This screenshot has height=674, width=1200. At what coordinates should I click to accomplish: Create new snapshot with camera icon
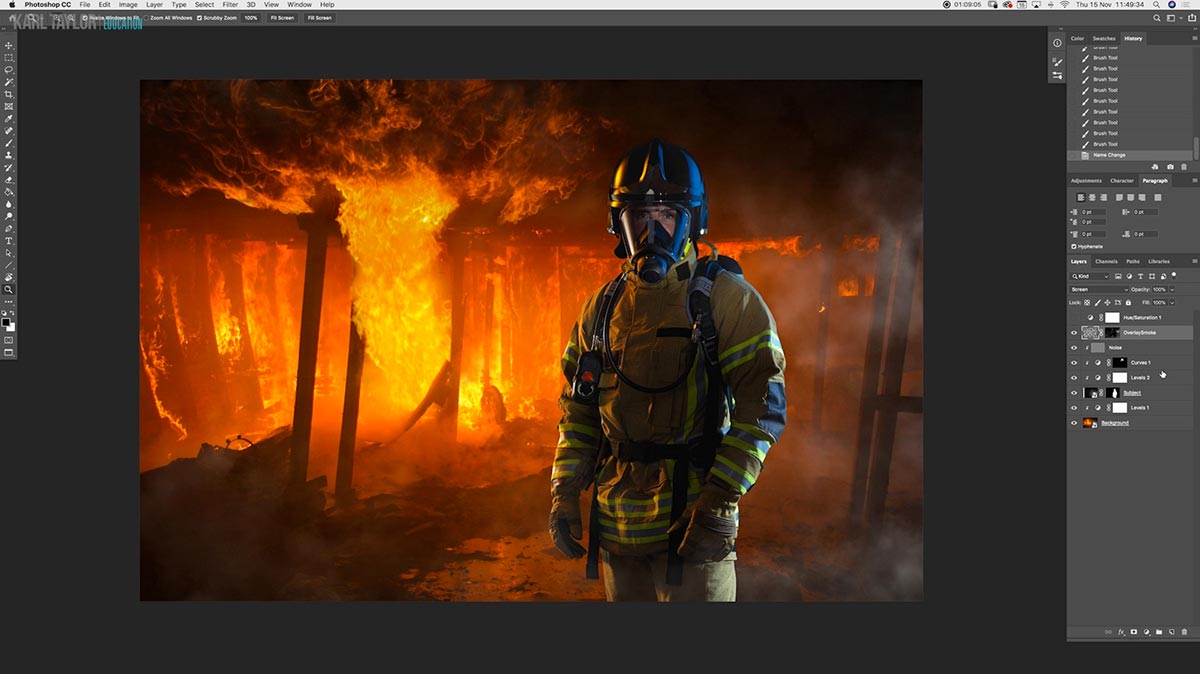1170,167
